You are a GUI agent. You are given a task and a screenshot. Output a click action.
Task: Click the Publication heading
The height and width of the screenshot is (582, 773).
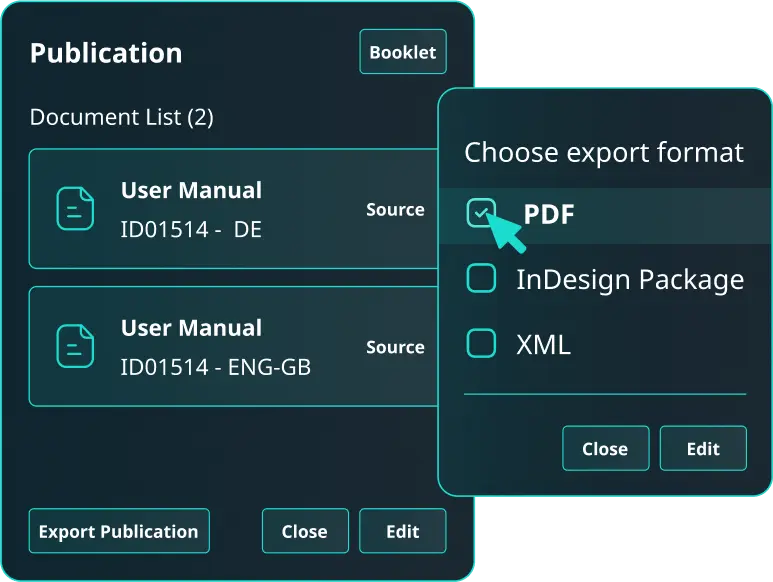pyautogui.click(x=106, y=53)
